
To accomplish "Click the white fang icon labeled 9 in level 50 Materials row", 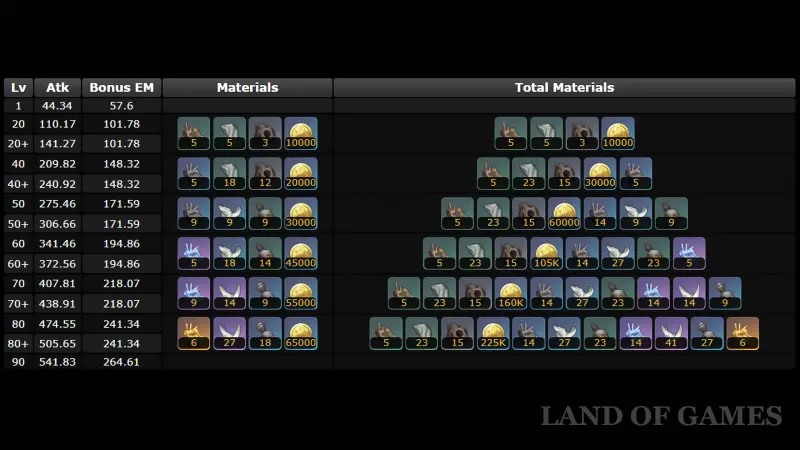I will tap(229, 213).
